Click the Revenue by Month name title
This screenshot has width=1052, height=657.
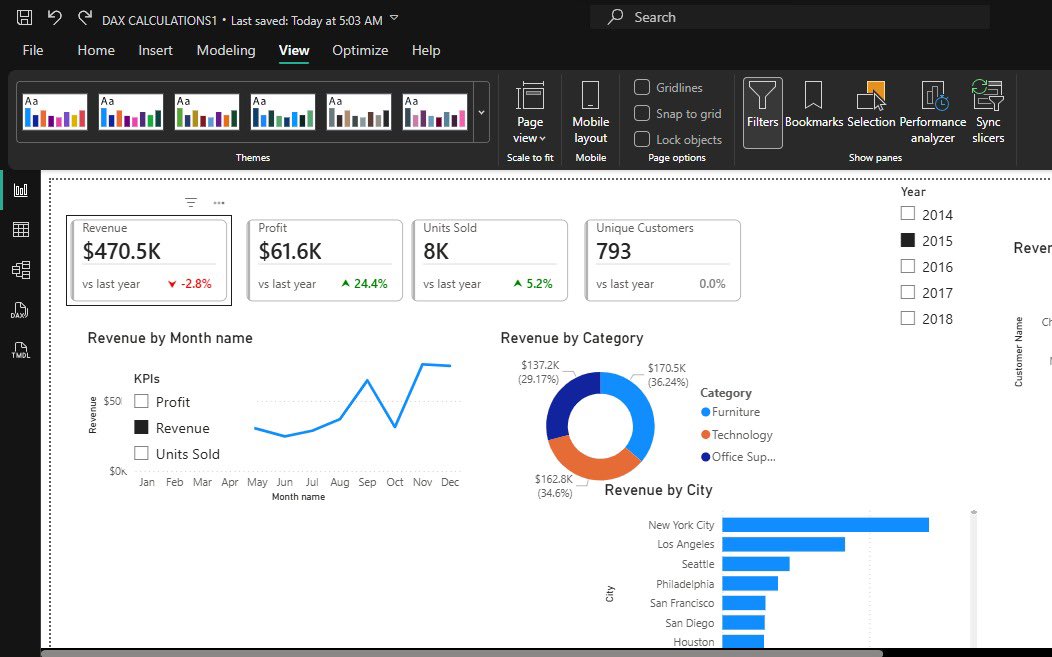click(170, 338)
